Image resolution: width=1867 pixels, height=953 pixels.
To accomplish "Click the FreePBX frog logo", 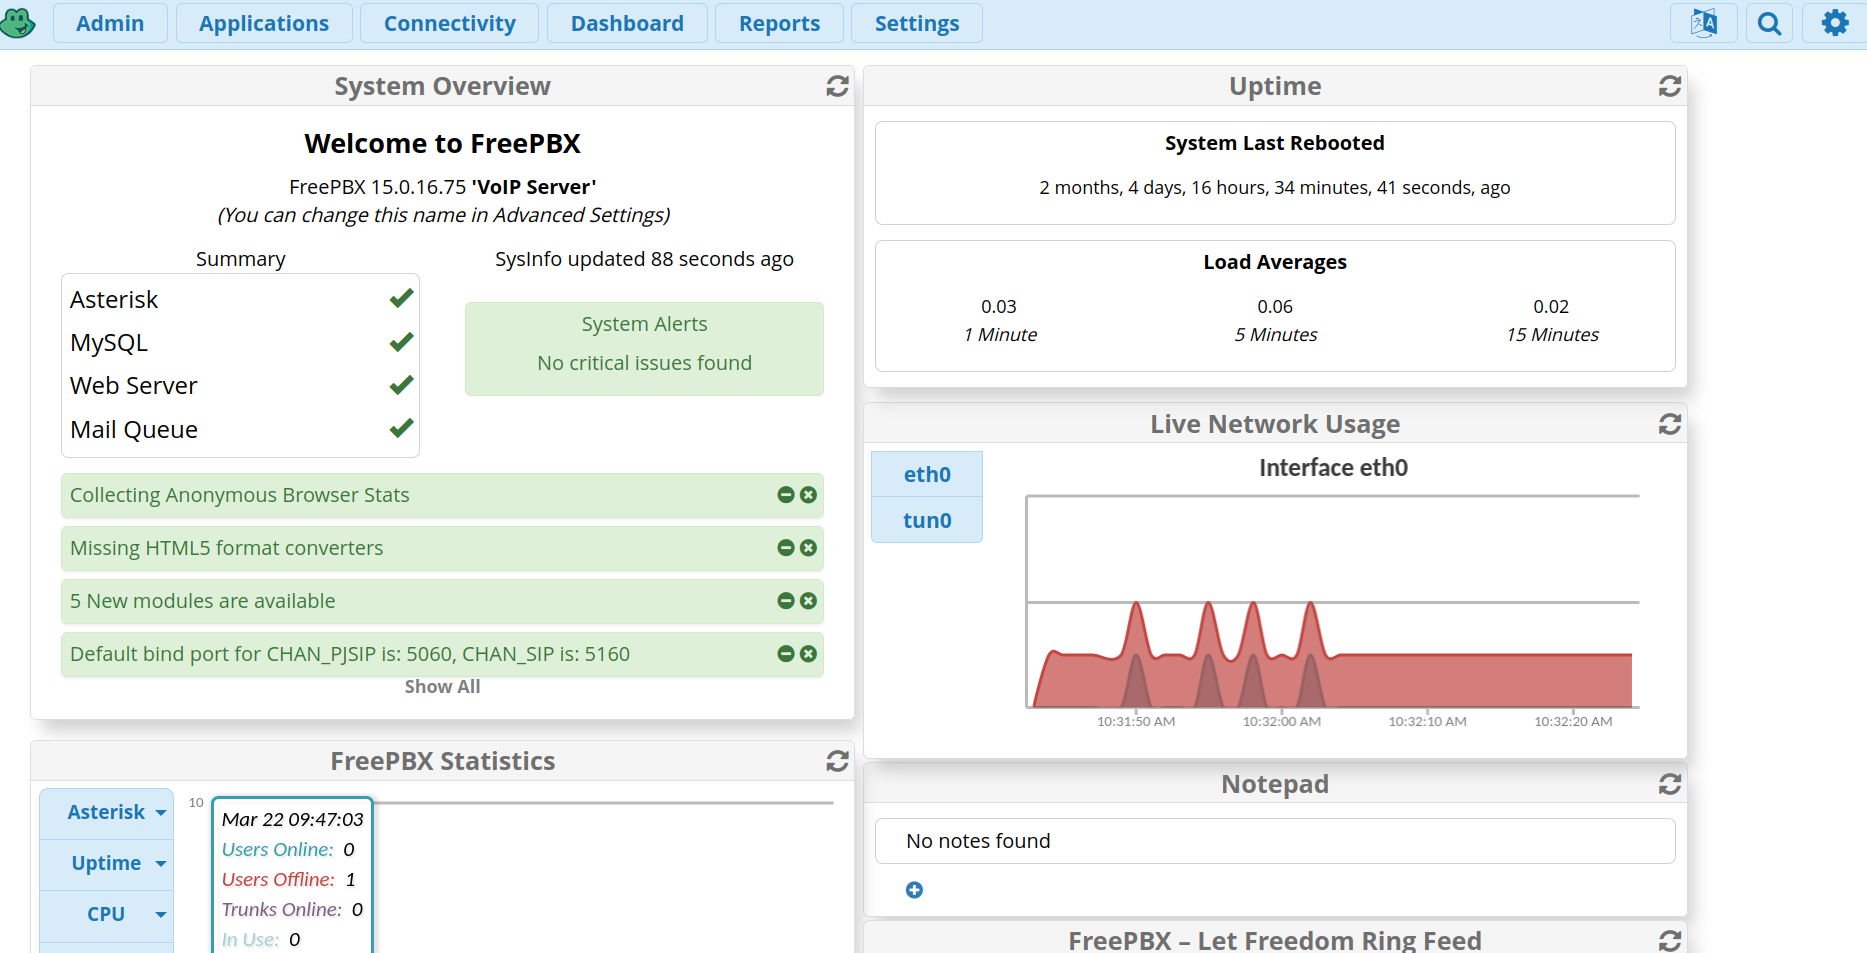I will click(x=17, y=22).
